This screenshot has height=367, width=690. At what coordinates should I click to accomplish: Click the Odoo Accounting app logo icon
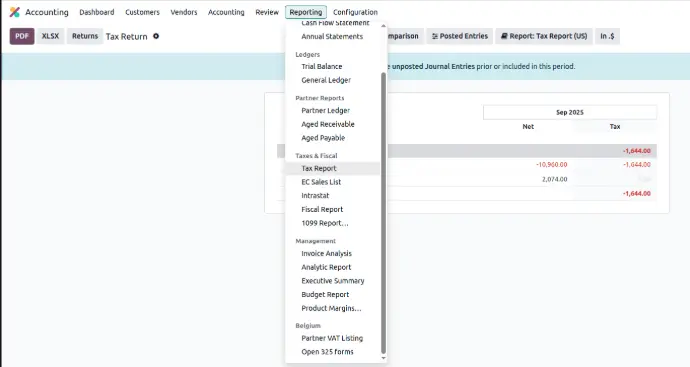coord(15,12)
